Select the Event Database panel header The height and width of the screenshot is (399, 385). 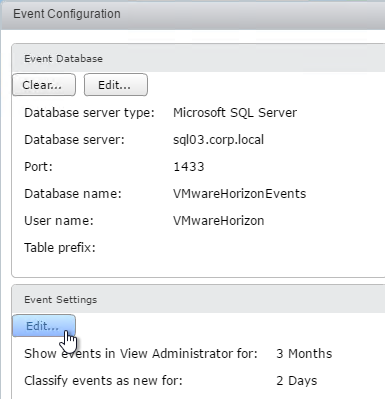click(198, 58)
